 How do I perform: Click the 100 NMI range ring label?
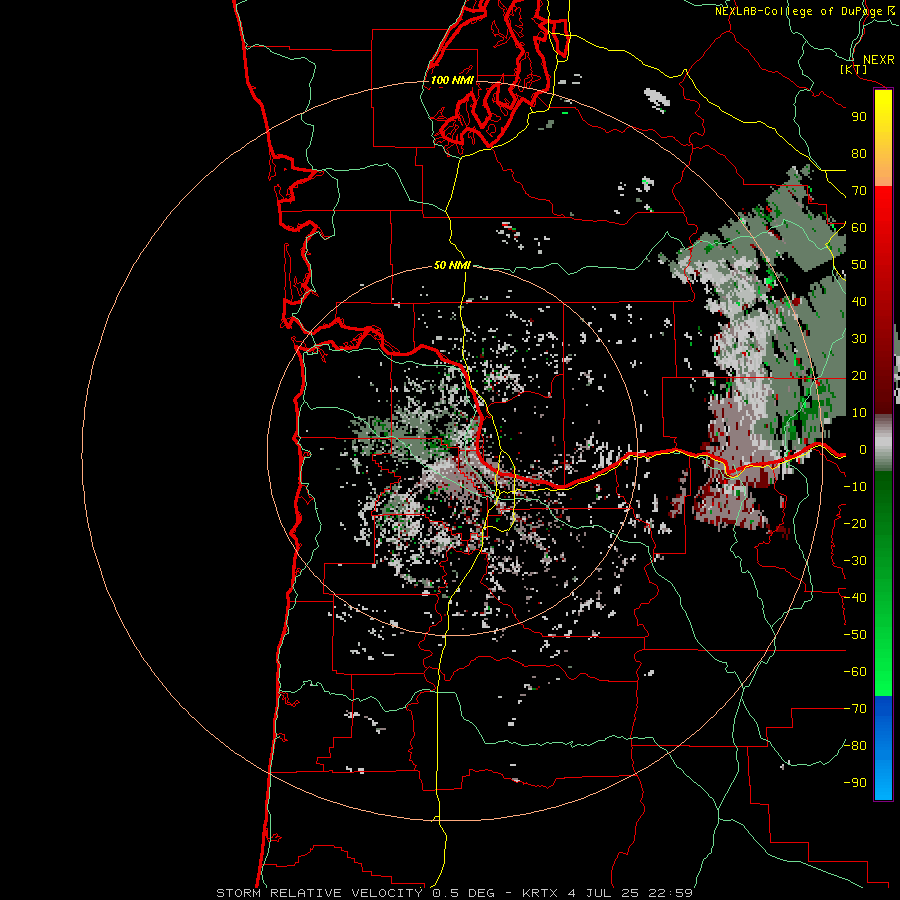click(x=452, y=80)
